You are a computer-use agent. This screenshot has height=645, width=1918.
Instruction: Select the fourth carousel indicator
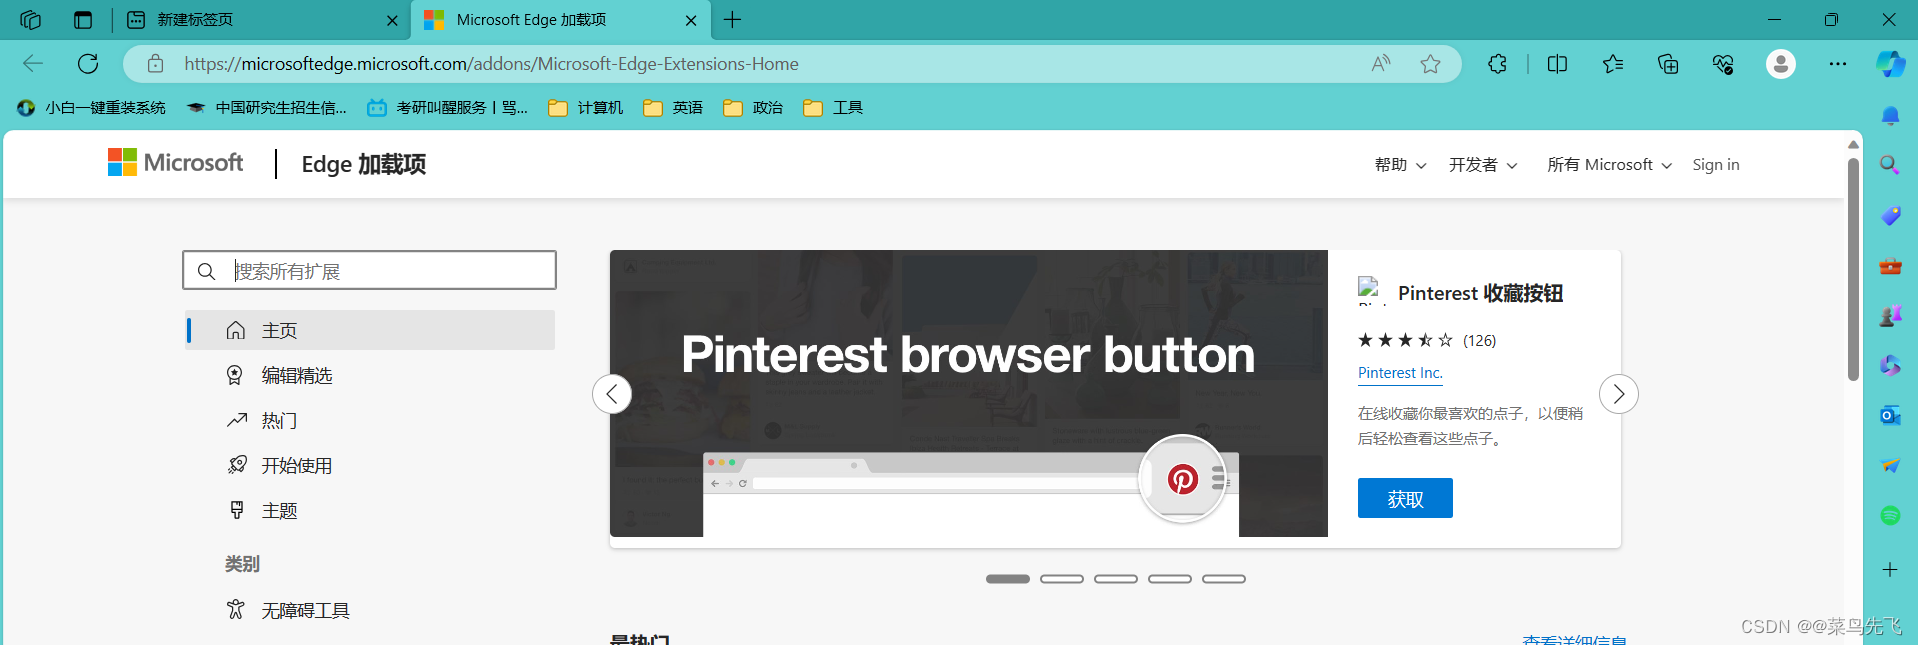click(x=1170, y=579)
